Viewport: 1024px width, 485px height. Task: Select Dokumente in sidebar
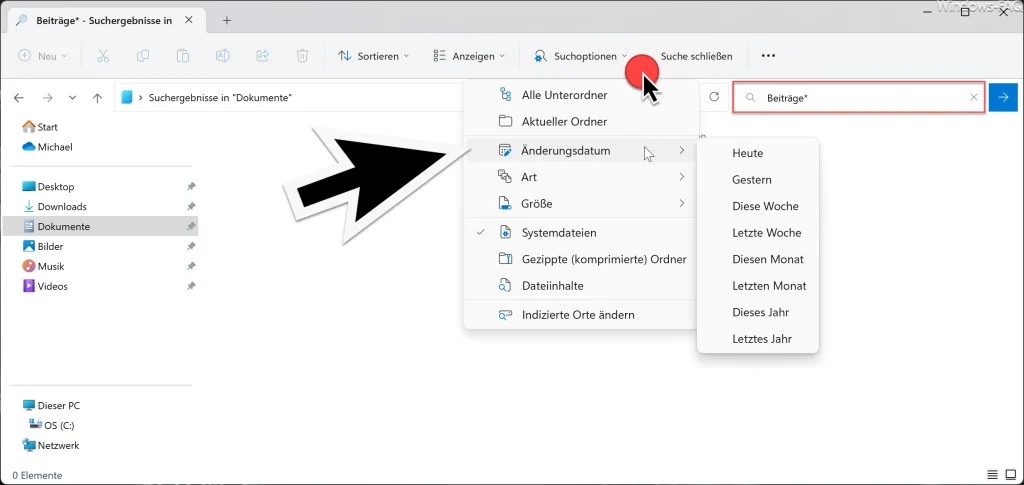pos(100,227)
